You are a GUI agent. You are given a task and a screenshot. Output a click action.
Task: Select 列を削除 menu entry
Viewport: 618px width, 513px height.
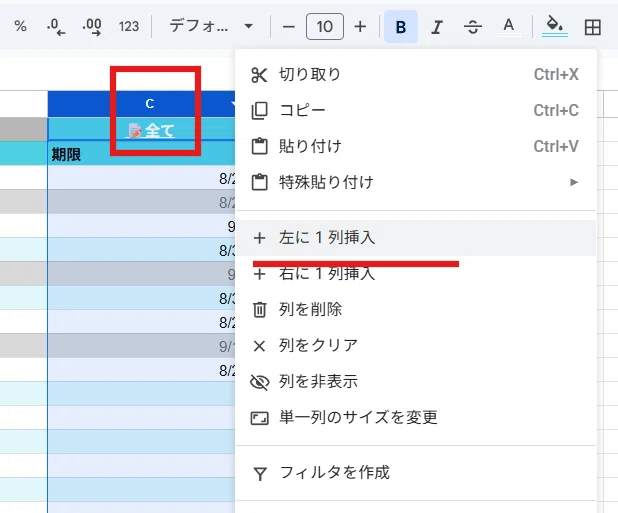coord(416,309)
